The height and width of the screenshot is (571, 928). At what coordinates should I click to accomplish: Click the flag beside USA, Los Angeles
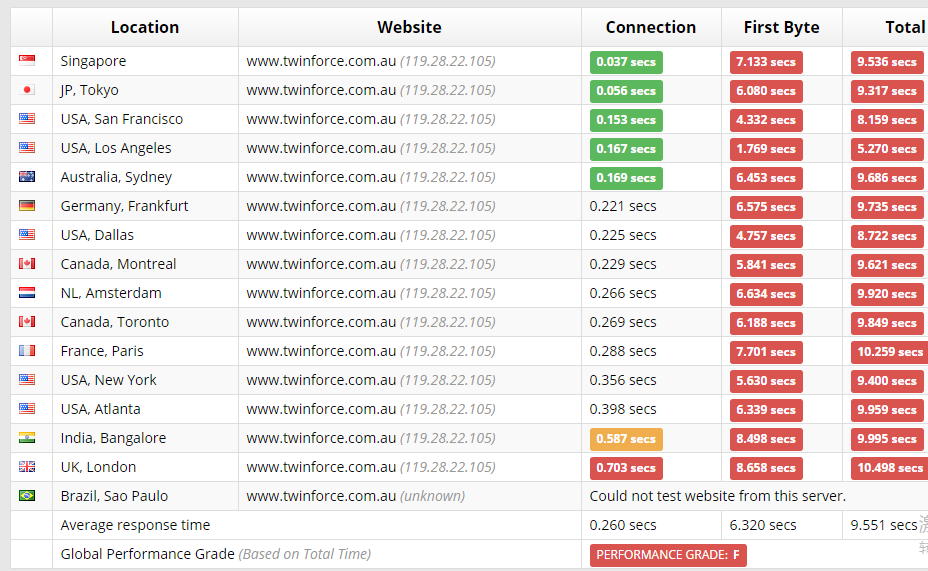(x=27, y=147)
